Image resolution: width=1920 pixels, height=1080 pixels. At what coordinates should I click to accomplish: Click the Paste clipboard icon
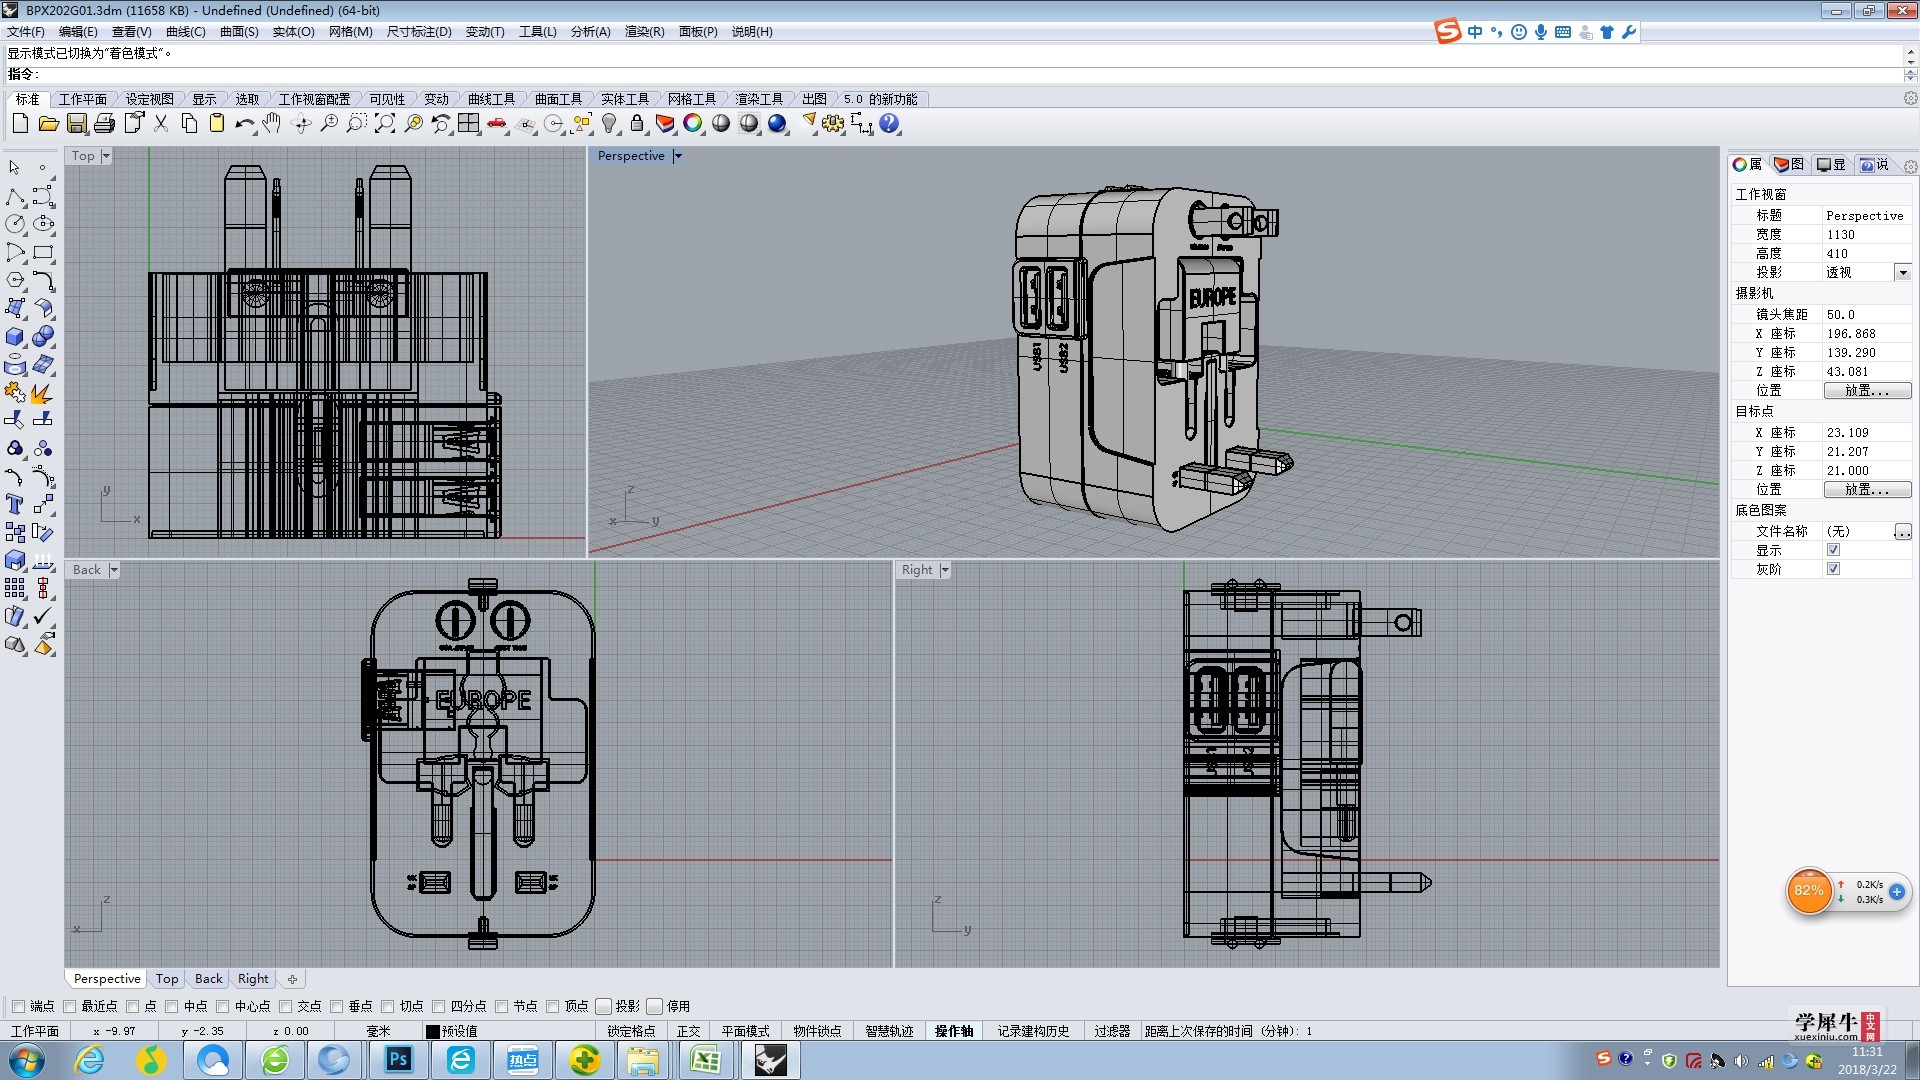coord(216,124)
